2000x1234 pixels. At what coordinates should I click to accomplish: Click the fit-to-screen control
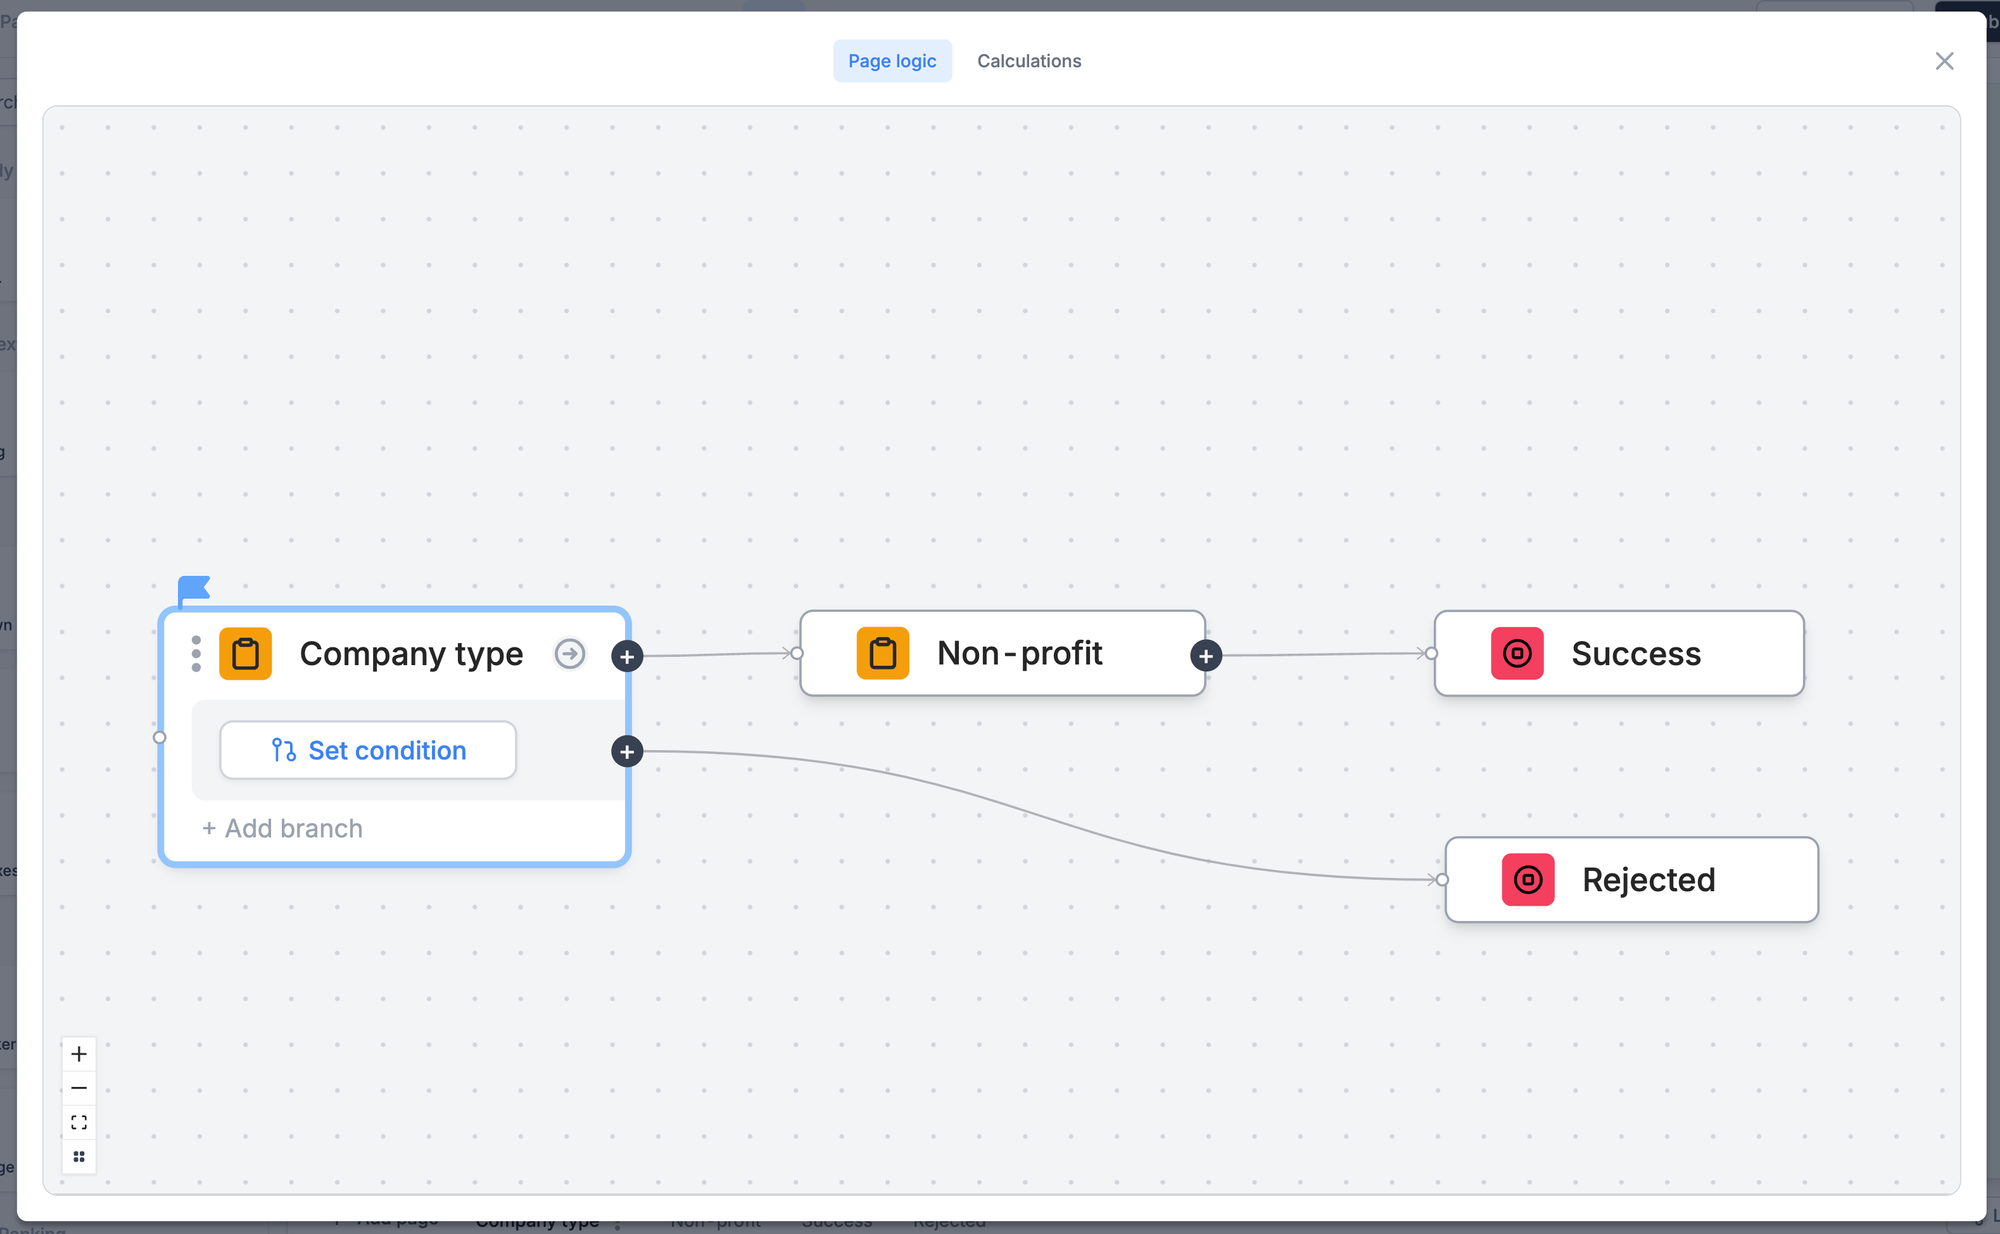coord(79,1123)
